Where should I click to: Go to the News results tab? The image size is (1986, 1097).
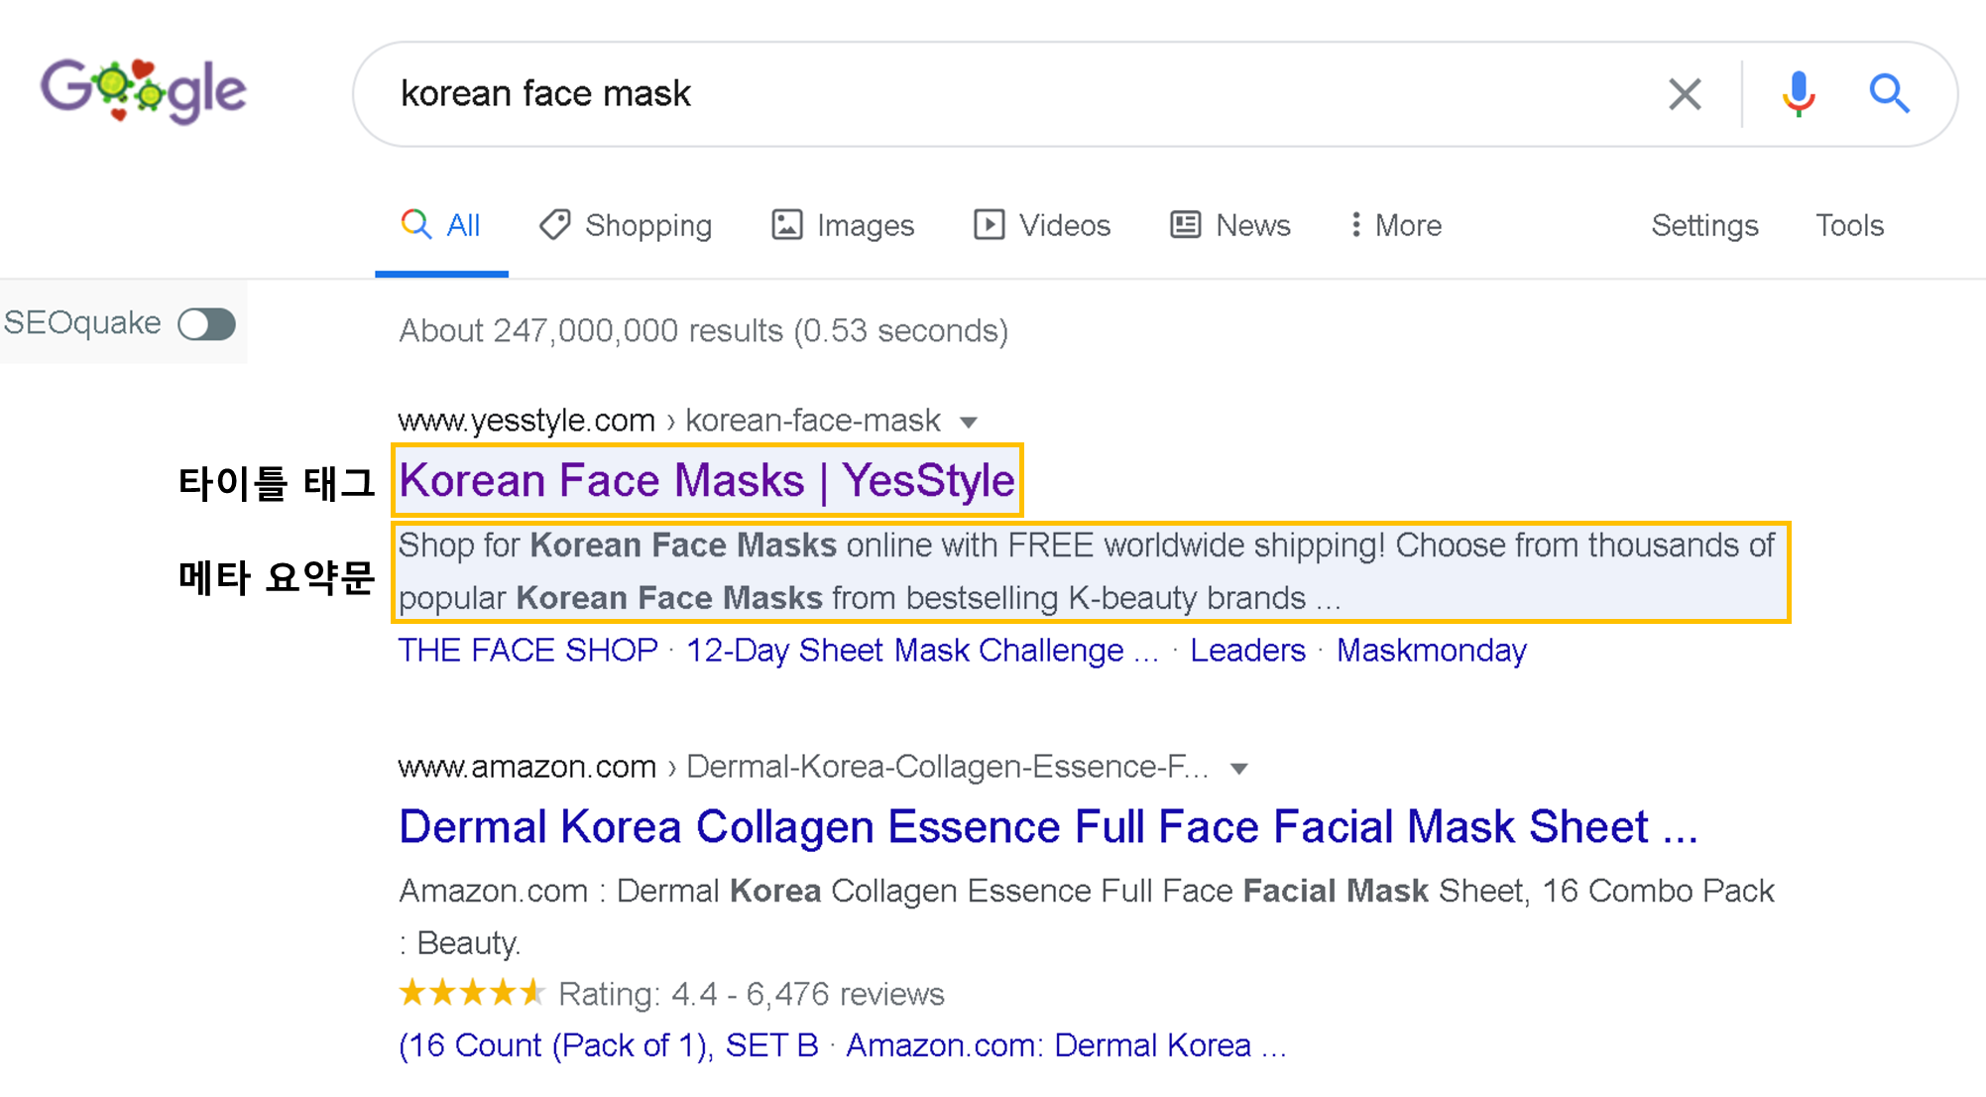coord(1230,225)
